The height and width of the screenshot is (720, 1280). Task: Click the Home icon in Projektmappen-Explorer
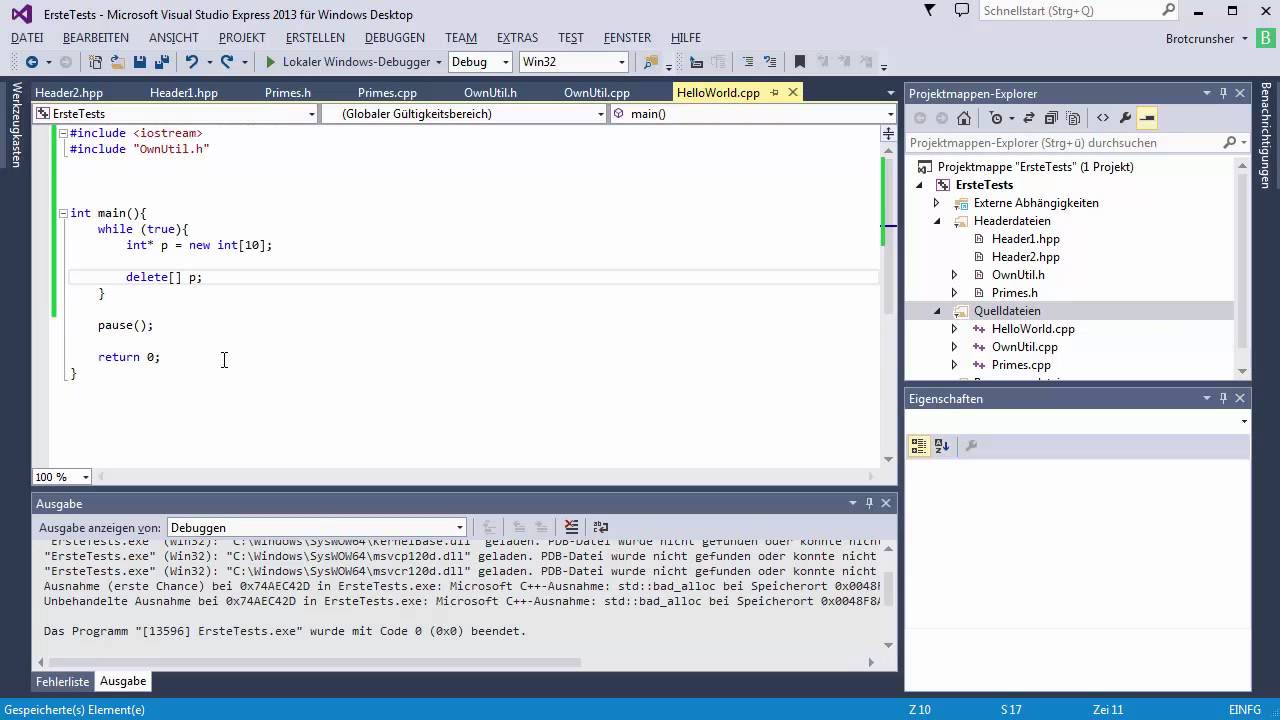[964, 118]
